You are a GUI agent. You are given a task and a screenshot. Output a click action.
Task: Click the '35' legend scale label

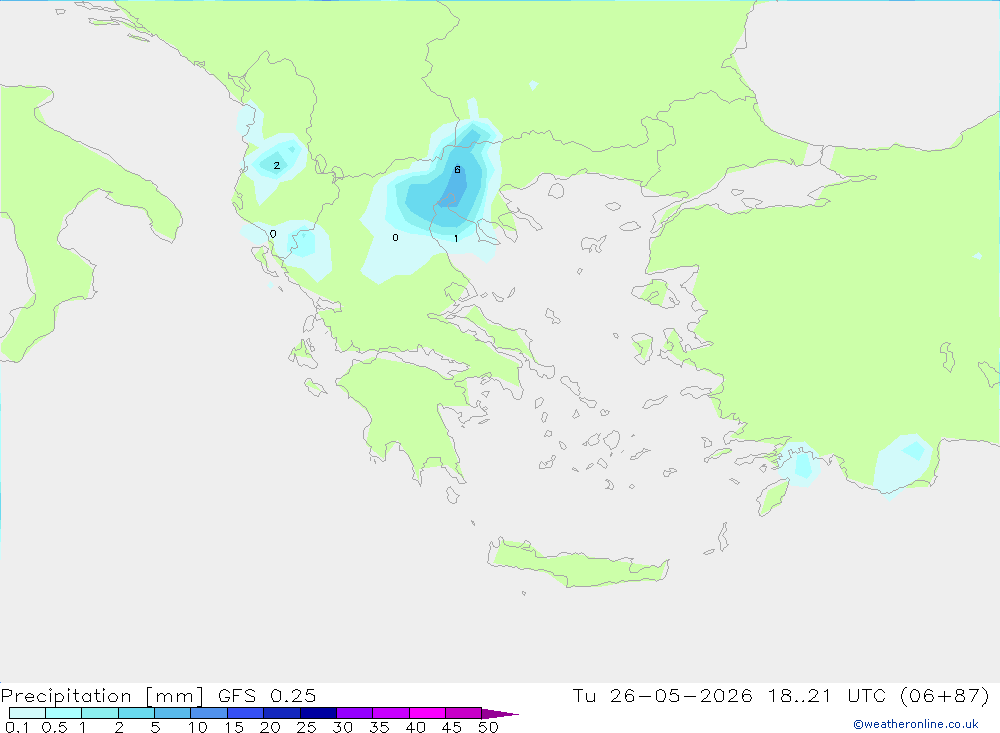(x=379, y=727)
